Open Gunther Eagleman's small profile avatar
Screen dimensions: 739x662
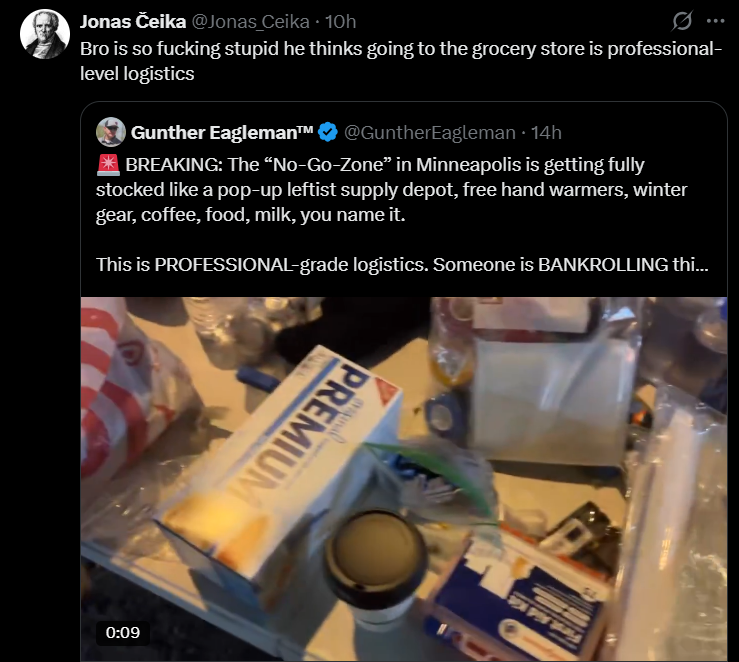pyautogui.click(x=111, y=132)
